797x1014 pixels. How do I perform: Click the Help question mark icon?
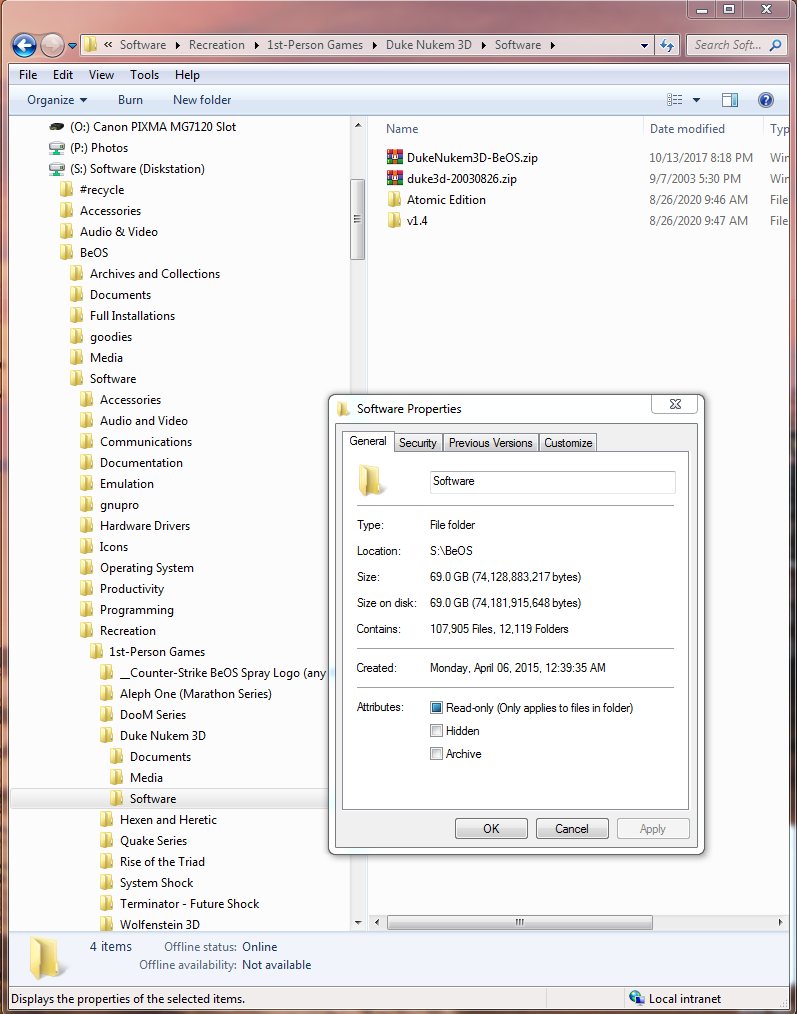pyautogui.click(x=766, y=100)
